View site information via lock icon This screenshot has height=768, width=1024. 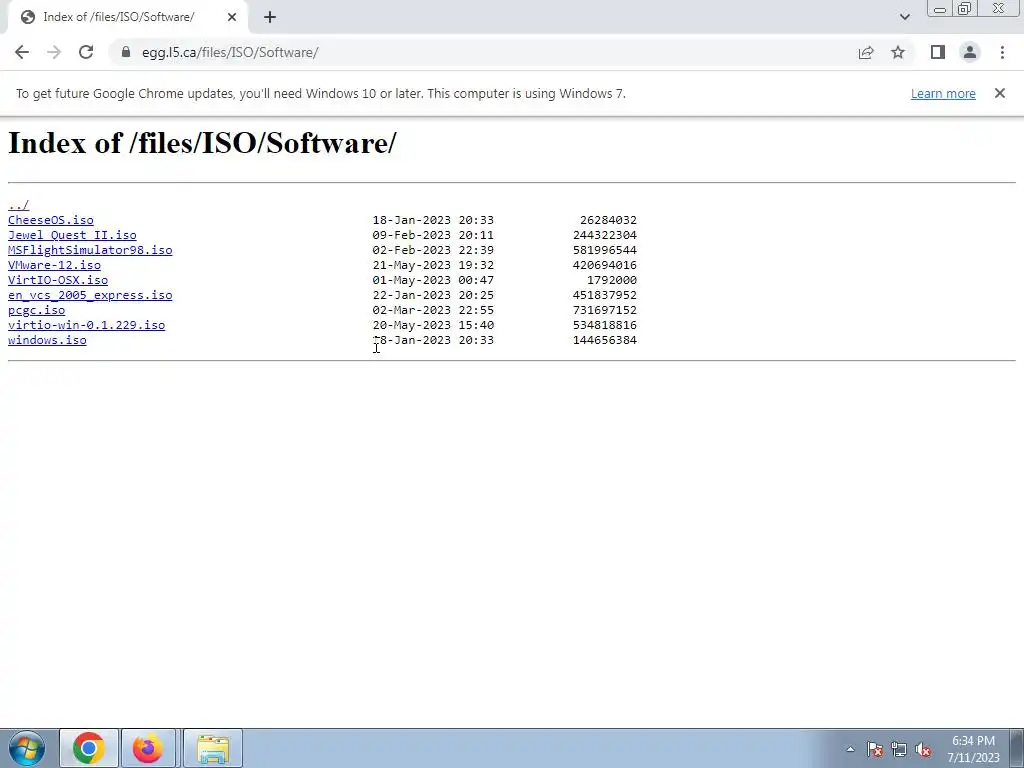coord(126,52)
